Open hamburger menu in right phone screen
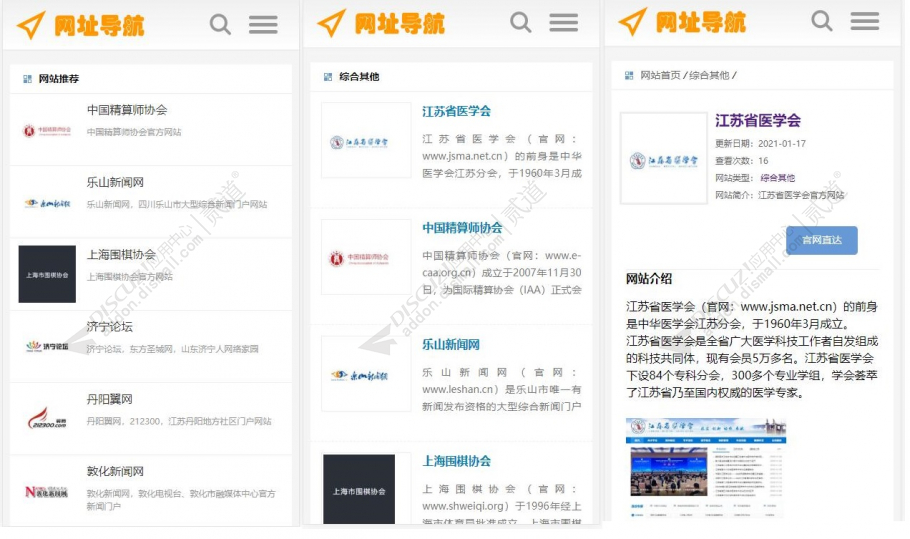The width and height of the screenshot is (910, 539). click(x=865, y=21)
